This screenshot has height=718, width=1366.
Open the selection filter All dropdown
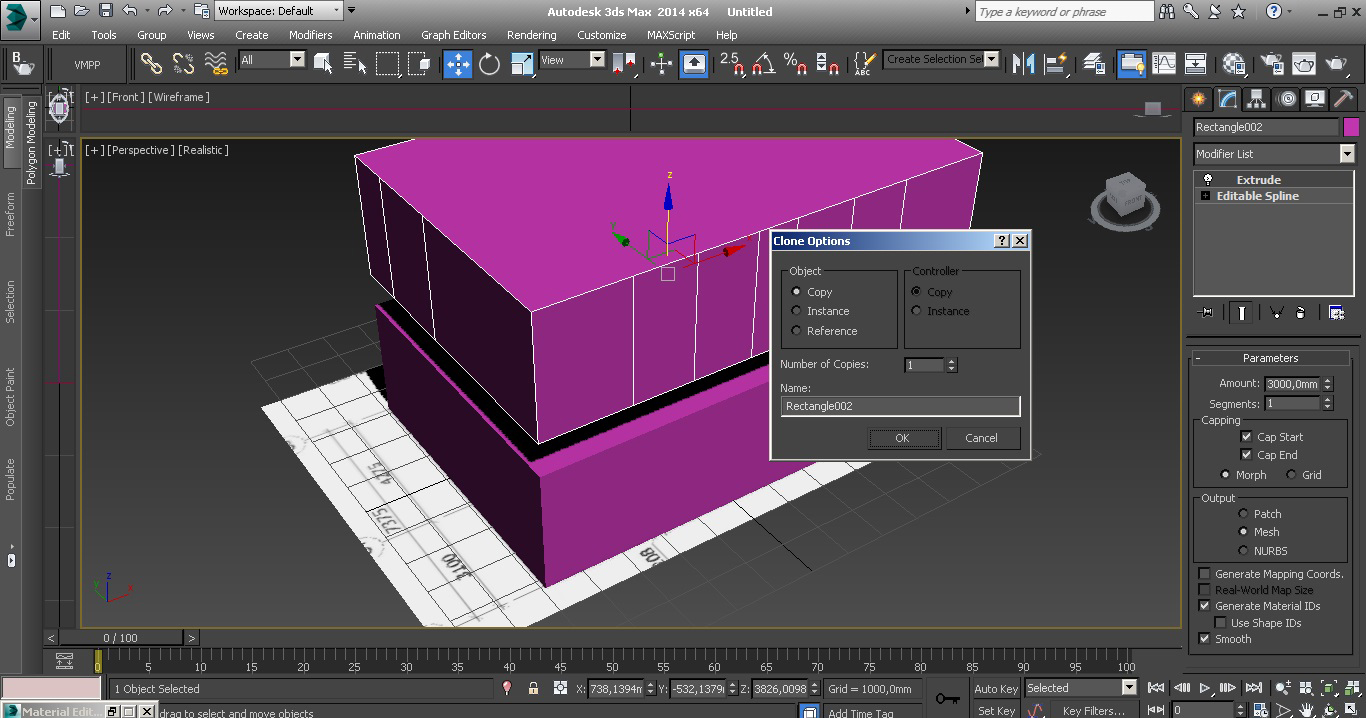pos(297,60)
